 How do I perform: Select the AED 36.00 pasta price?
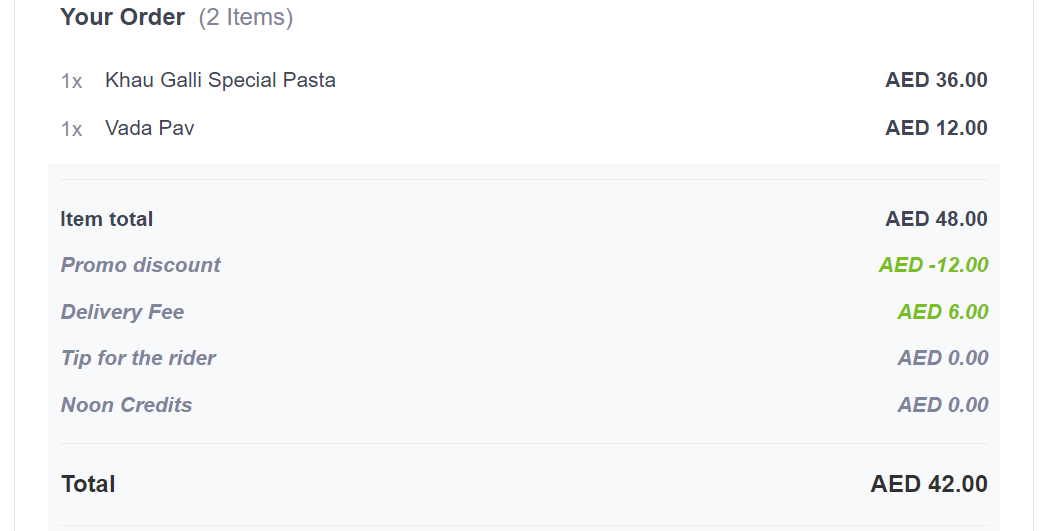[x=936, y=80]
